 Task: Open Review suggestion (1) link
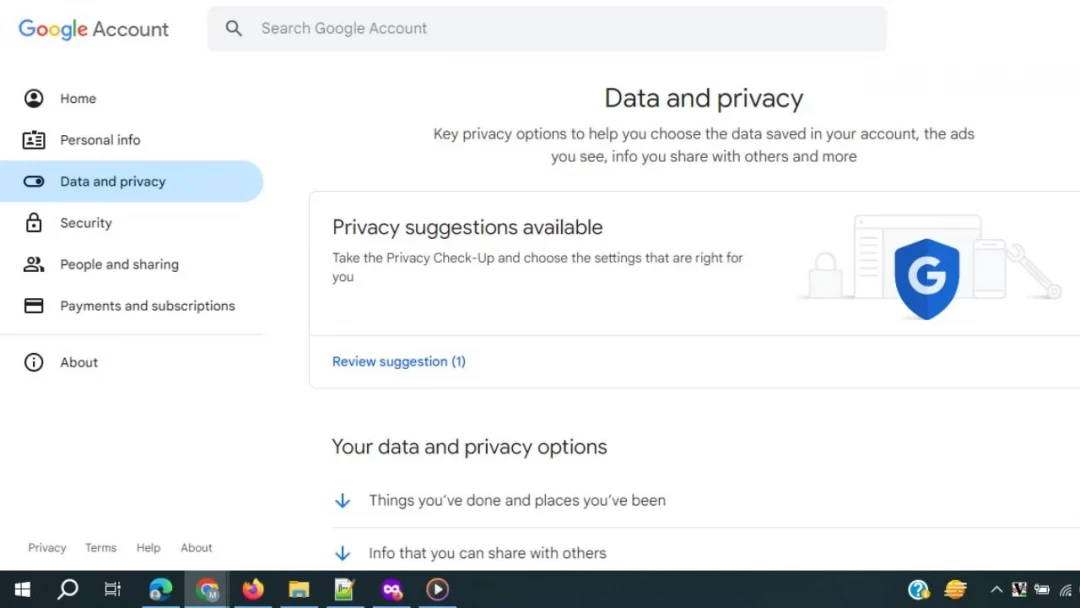tap(399, 361)
